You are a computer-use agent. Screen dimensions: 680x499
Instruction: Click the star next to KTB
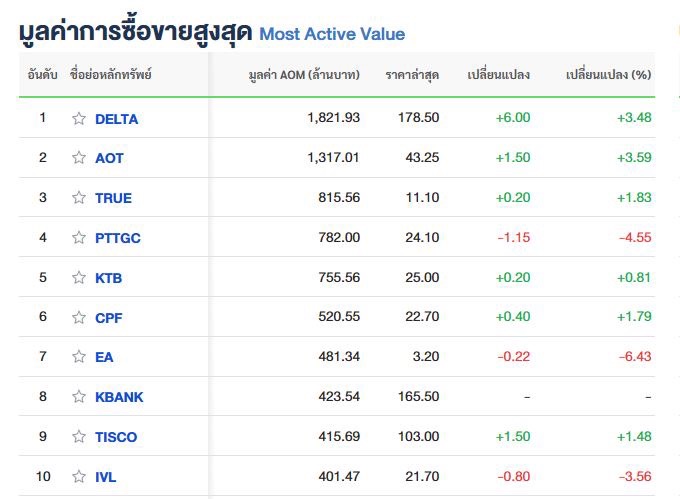[x=79, y=278]
